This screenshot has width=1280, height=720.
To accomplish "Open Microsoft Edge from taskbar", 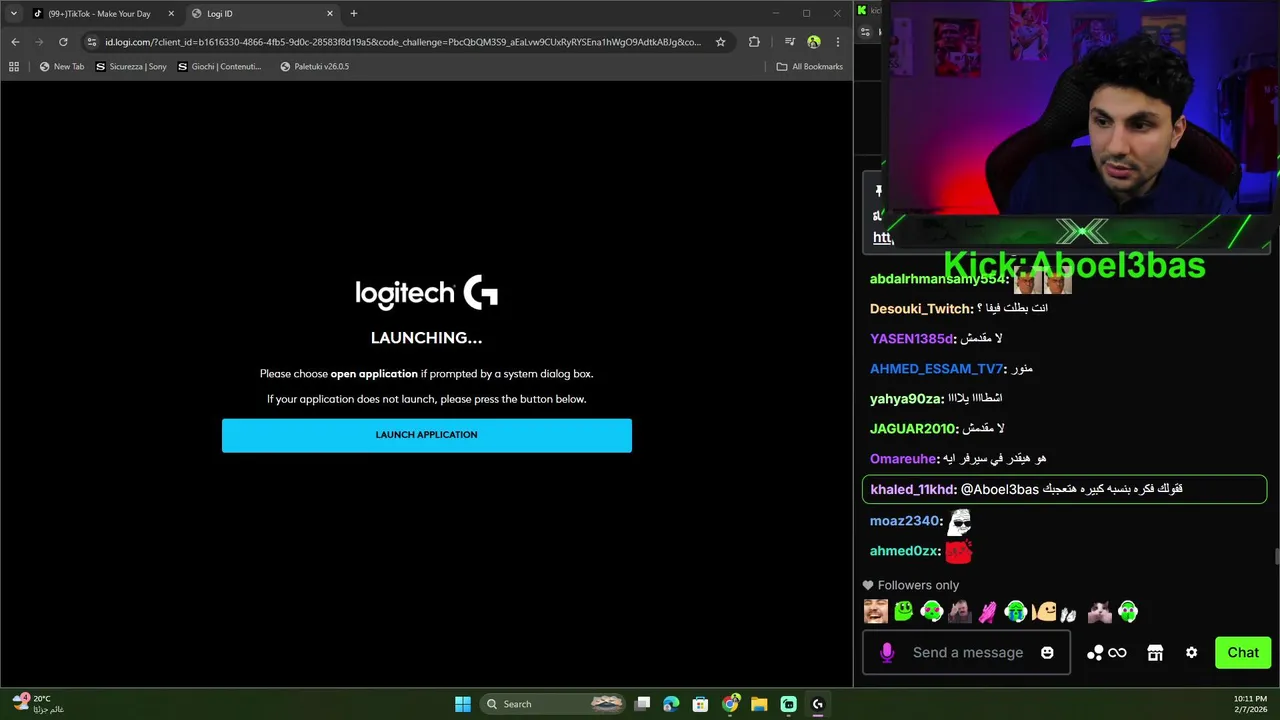I will click(x=671, y=704).
